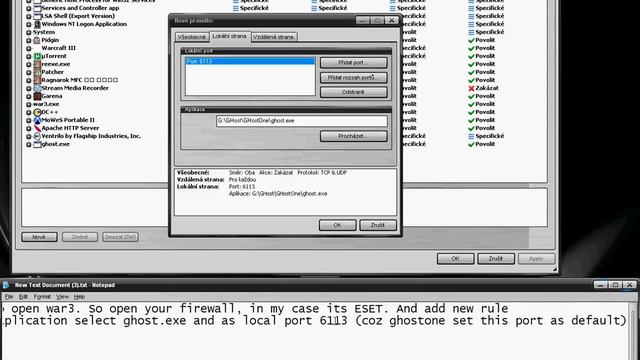The width and height of the screenshot is (640, 360).
Task: Click the Odstranit button
Action: pyautogui.click(x=353, y=92)
